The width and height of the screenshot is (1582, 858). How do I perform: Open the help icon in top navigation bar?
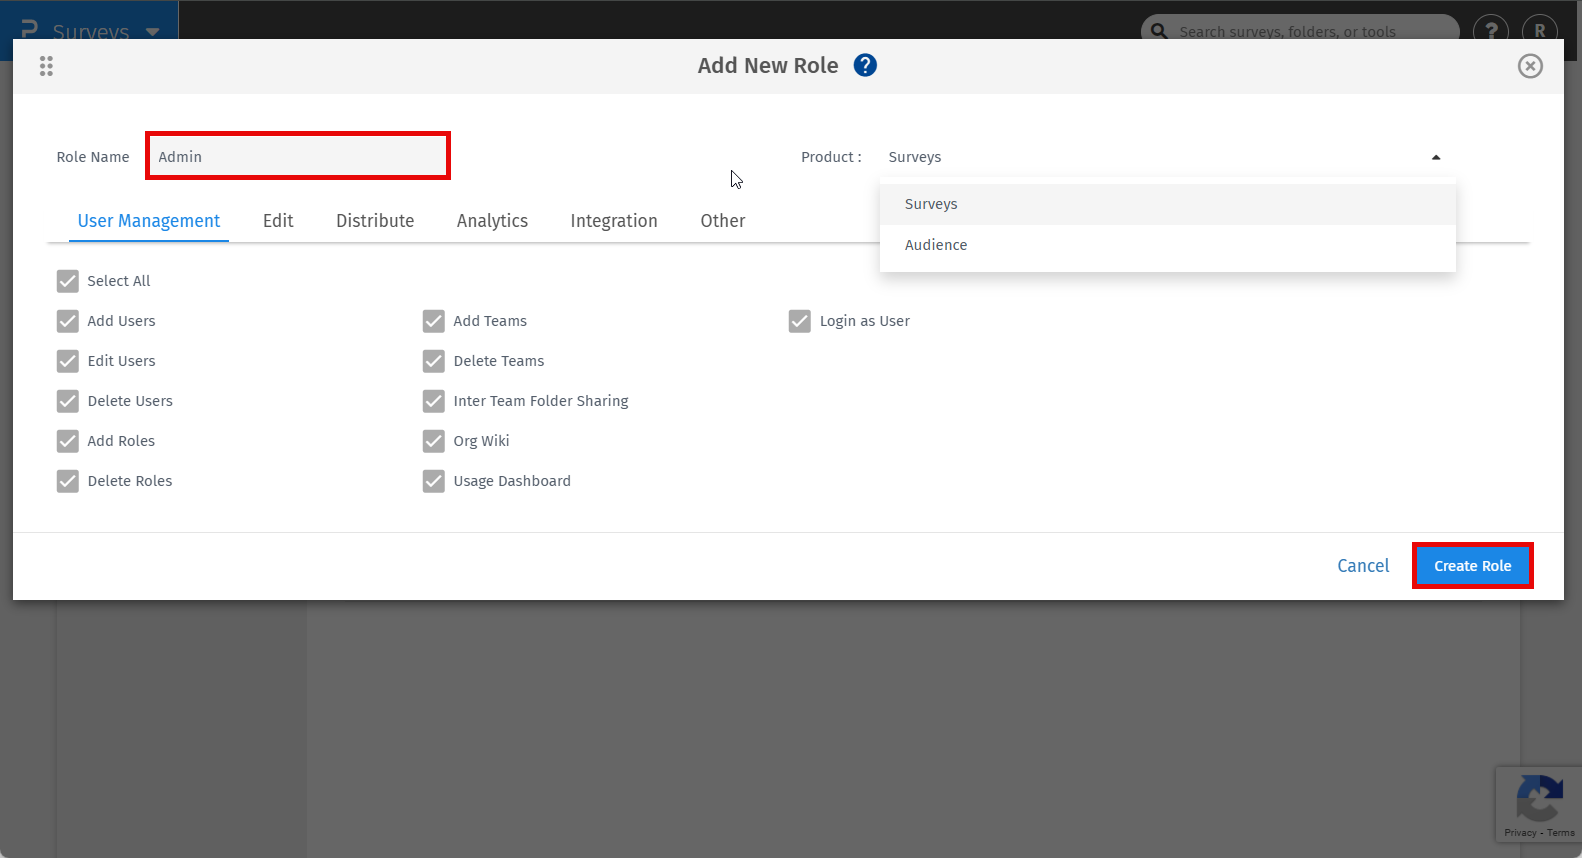1491,31
